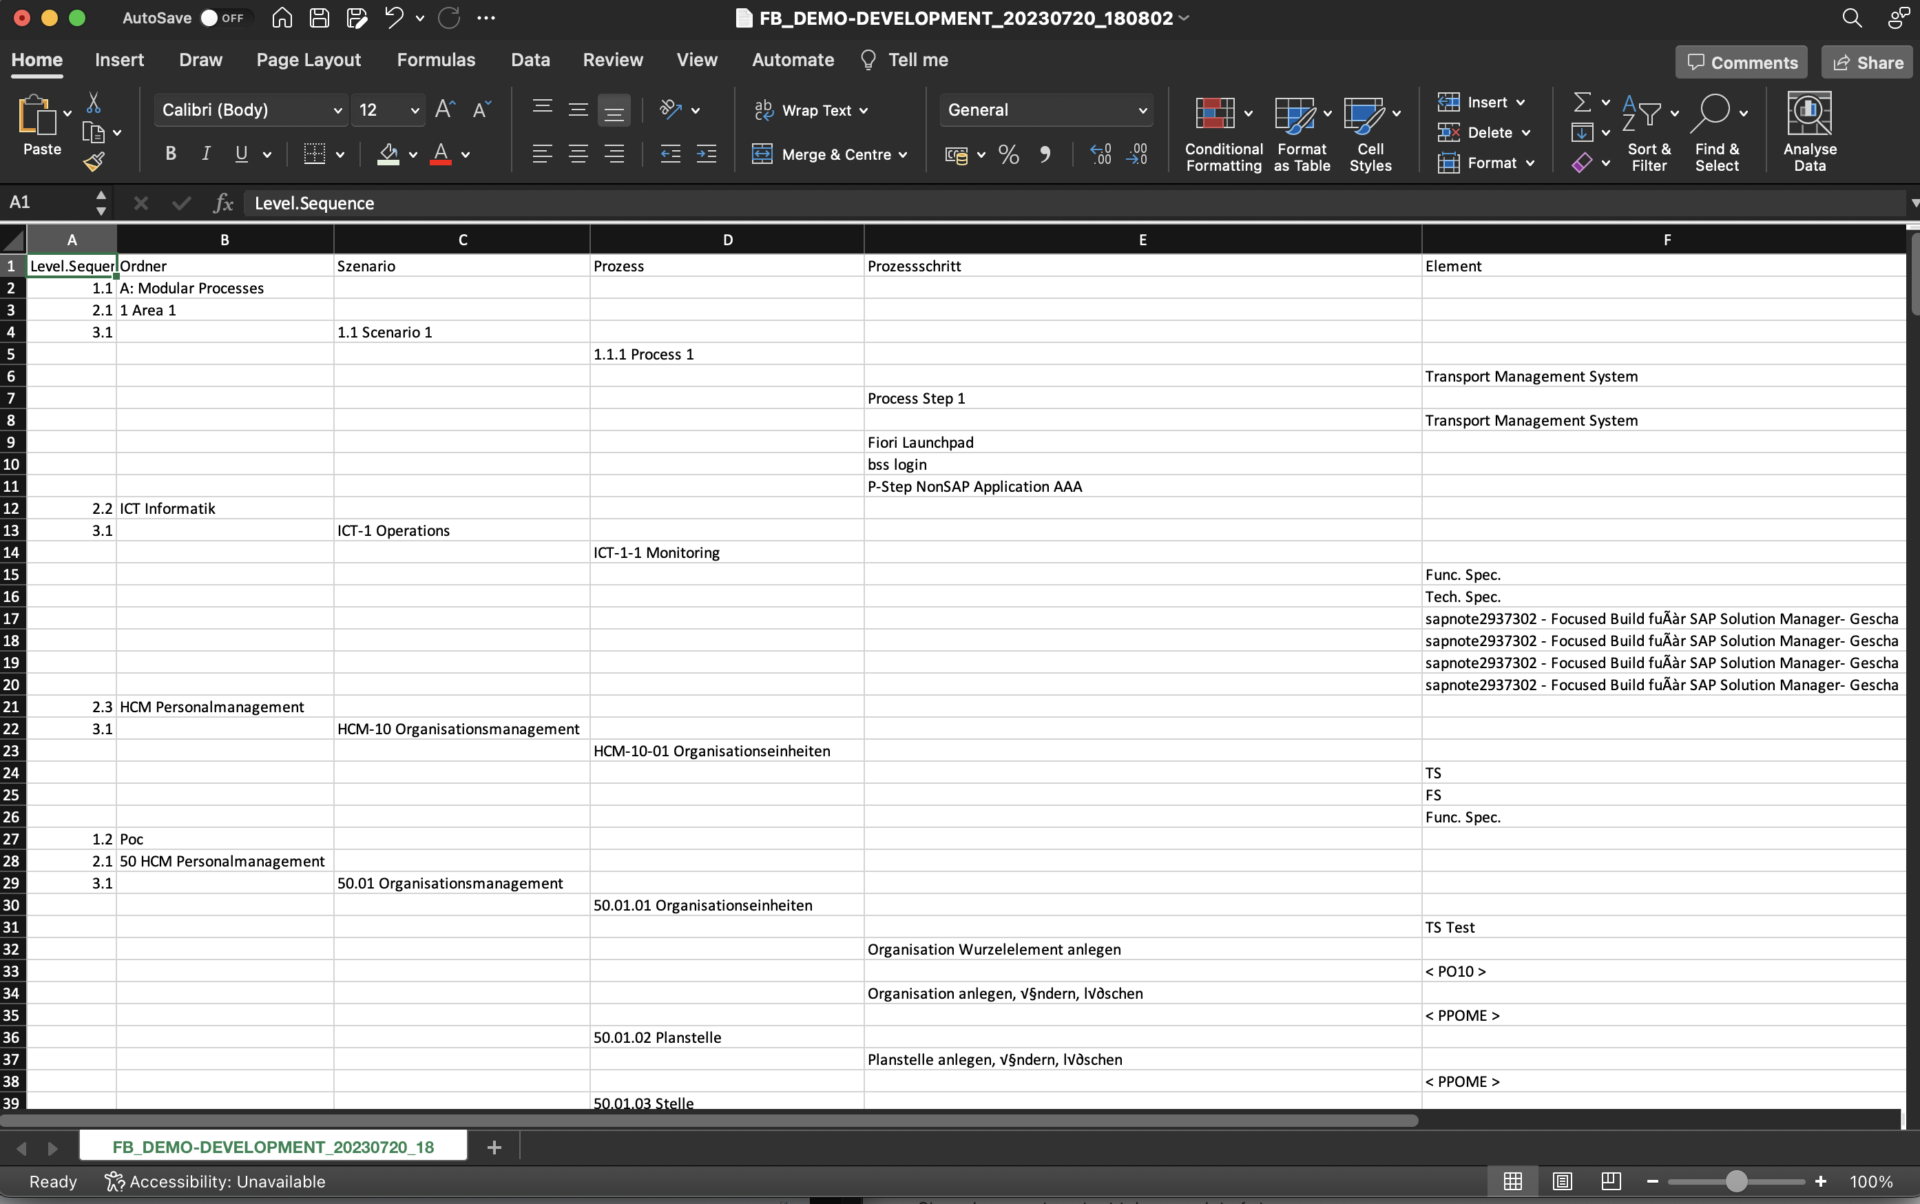This screenshot has height=1204, width=1920.
Task: Open the Formulas ribbon tab
Action: pos(435,60)
